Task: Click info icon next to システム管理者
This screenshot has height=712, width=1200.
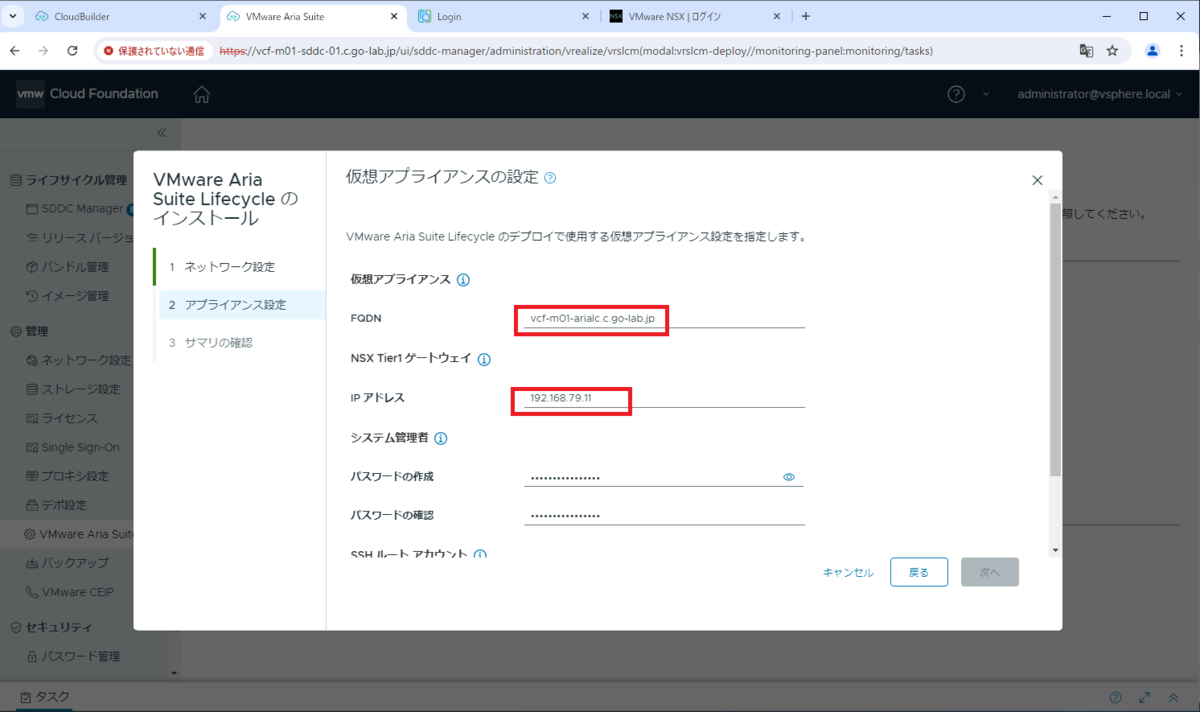Action: (441, 438)
